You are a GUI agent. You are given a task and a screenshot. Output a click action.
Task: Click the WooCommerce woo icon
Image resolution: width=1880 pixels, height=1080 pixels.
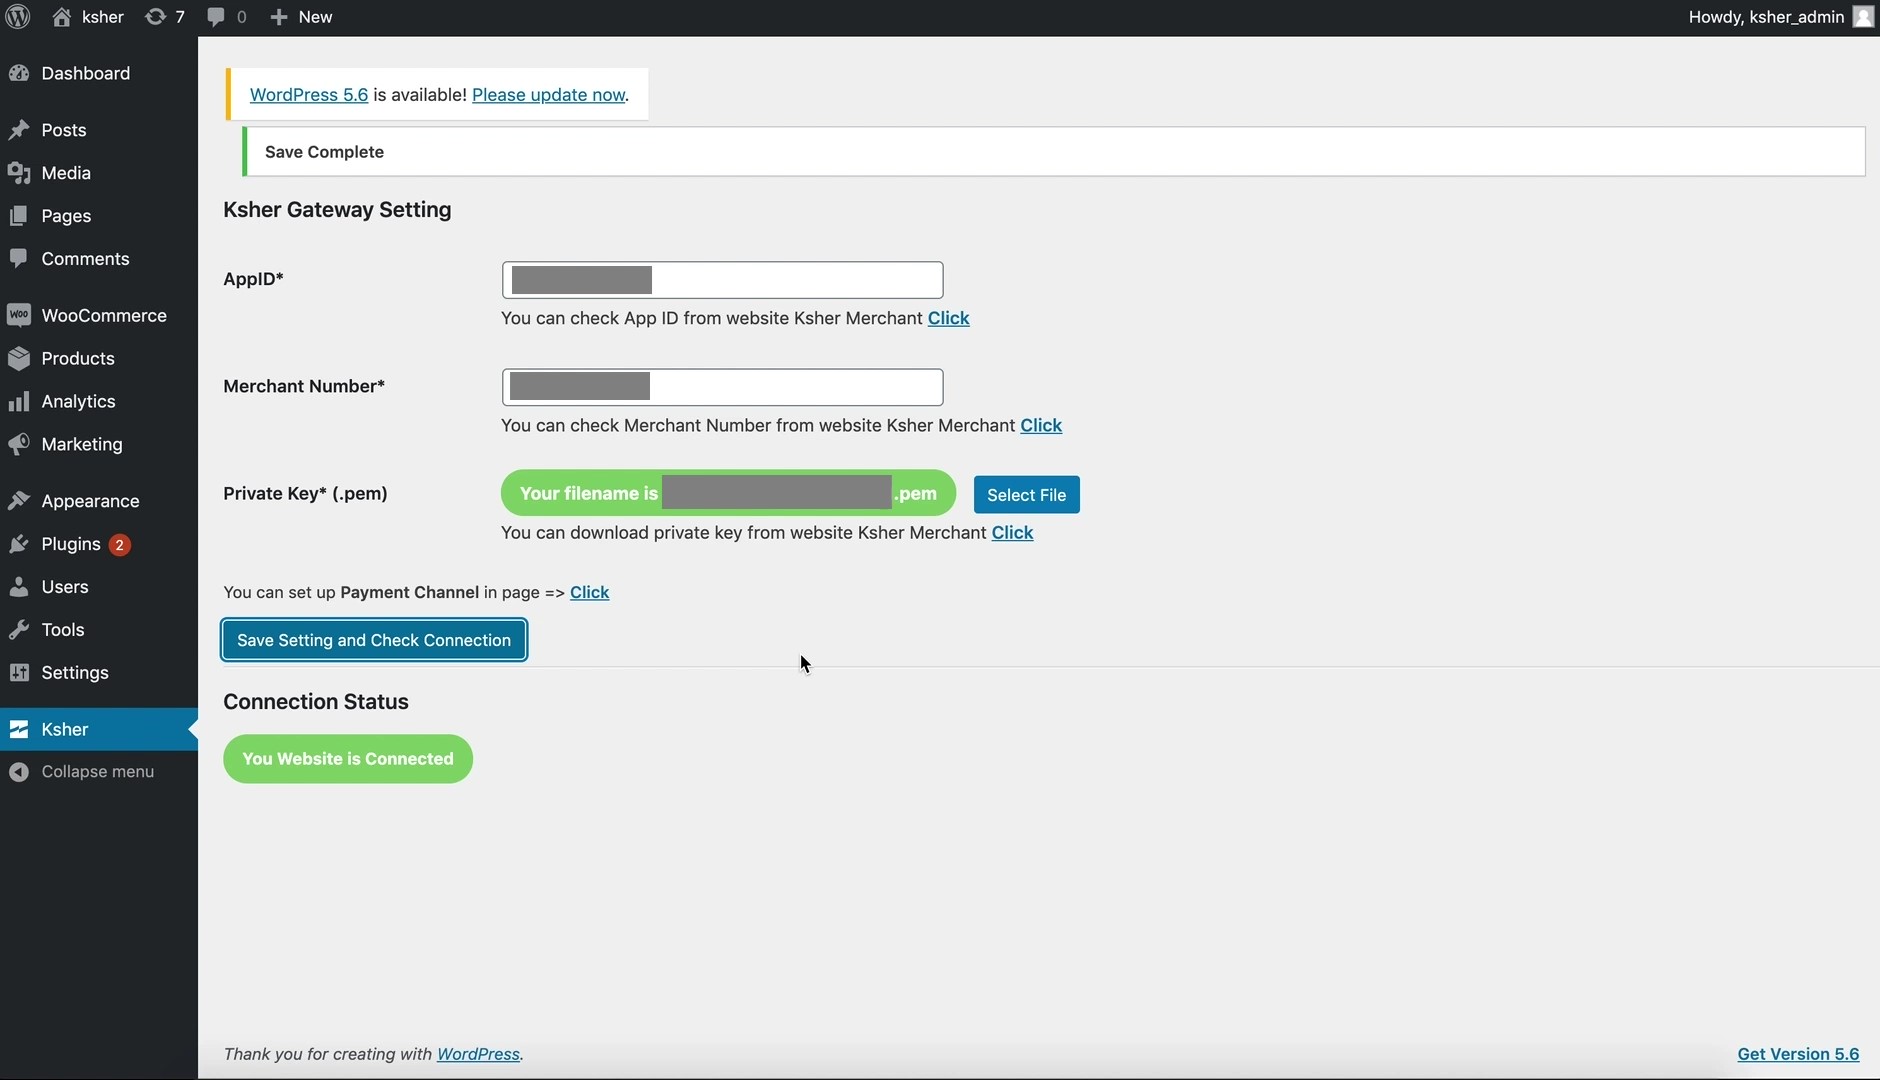(19, 315)
